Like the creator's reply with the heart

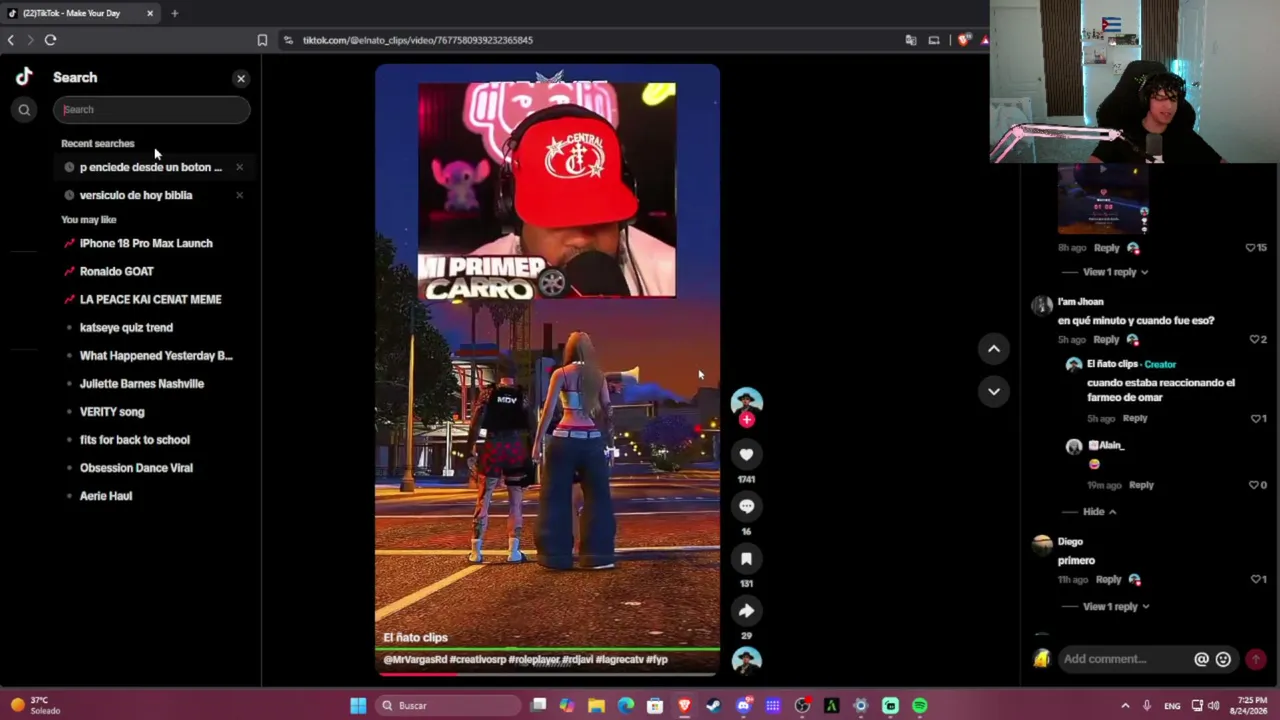[1255, 418]
